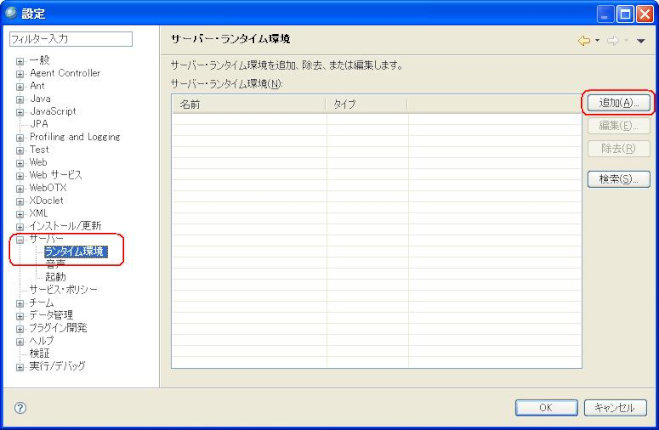The image size is (659, 430).
Task: Click the forward navigation arrow icon
Action: [612, 40]
